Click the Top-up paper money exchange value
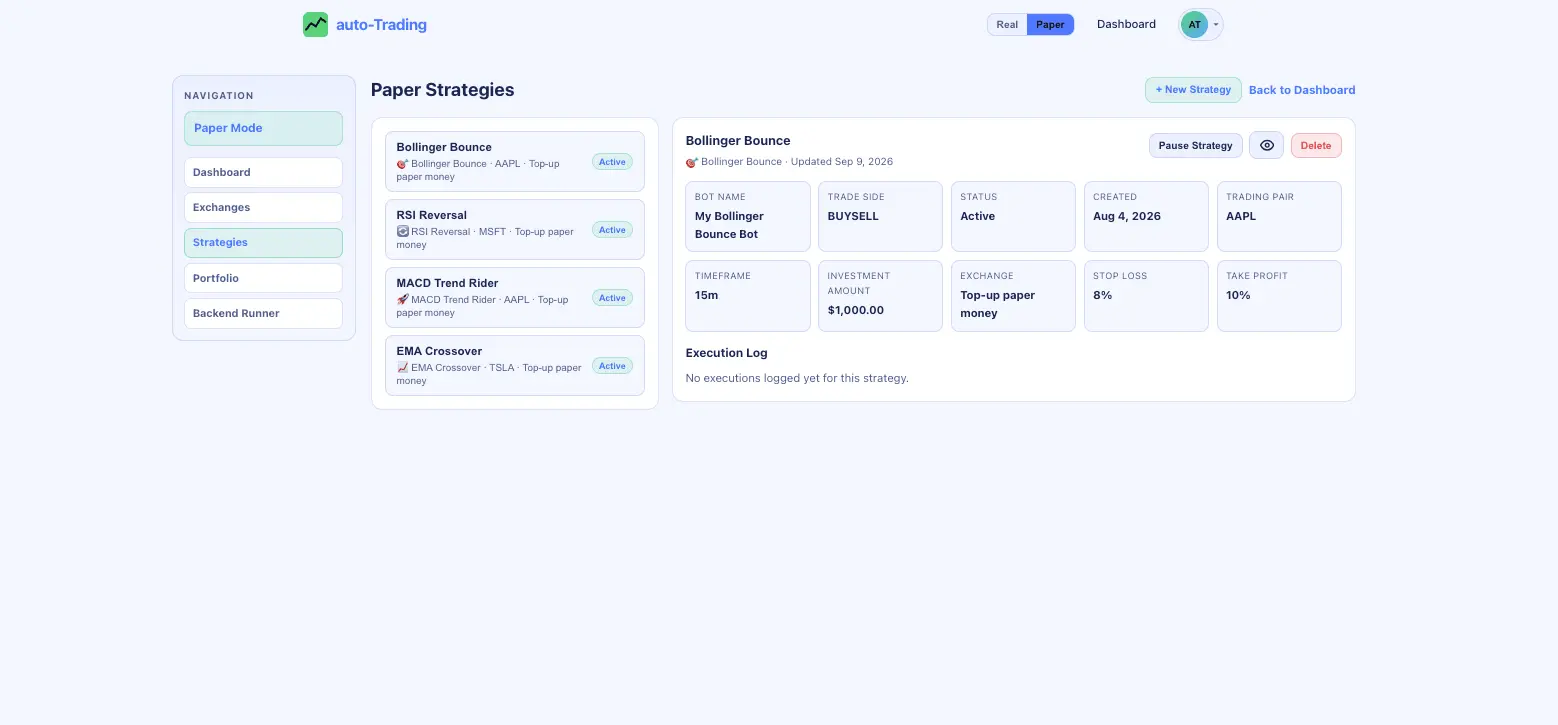Viewport: 1558px width, 725px height. (x=998, y=304)
